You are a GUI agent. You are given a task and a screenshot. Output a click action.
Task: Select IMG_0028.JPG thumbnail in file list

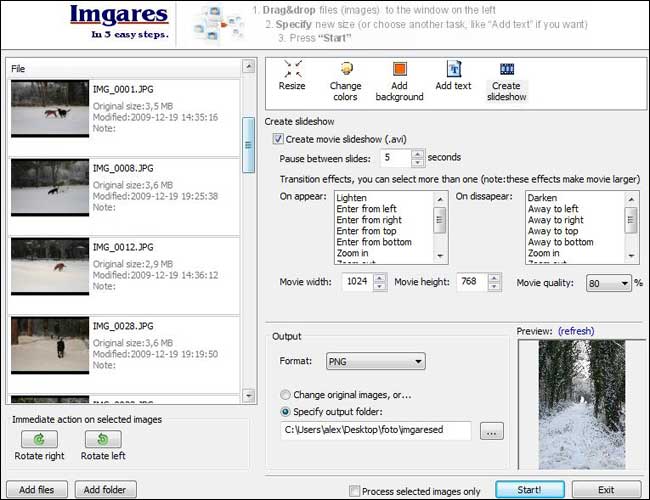click(x=50, y=345)
